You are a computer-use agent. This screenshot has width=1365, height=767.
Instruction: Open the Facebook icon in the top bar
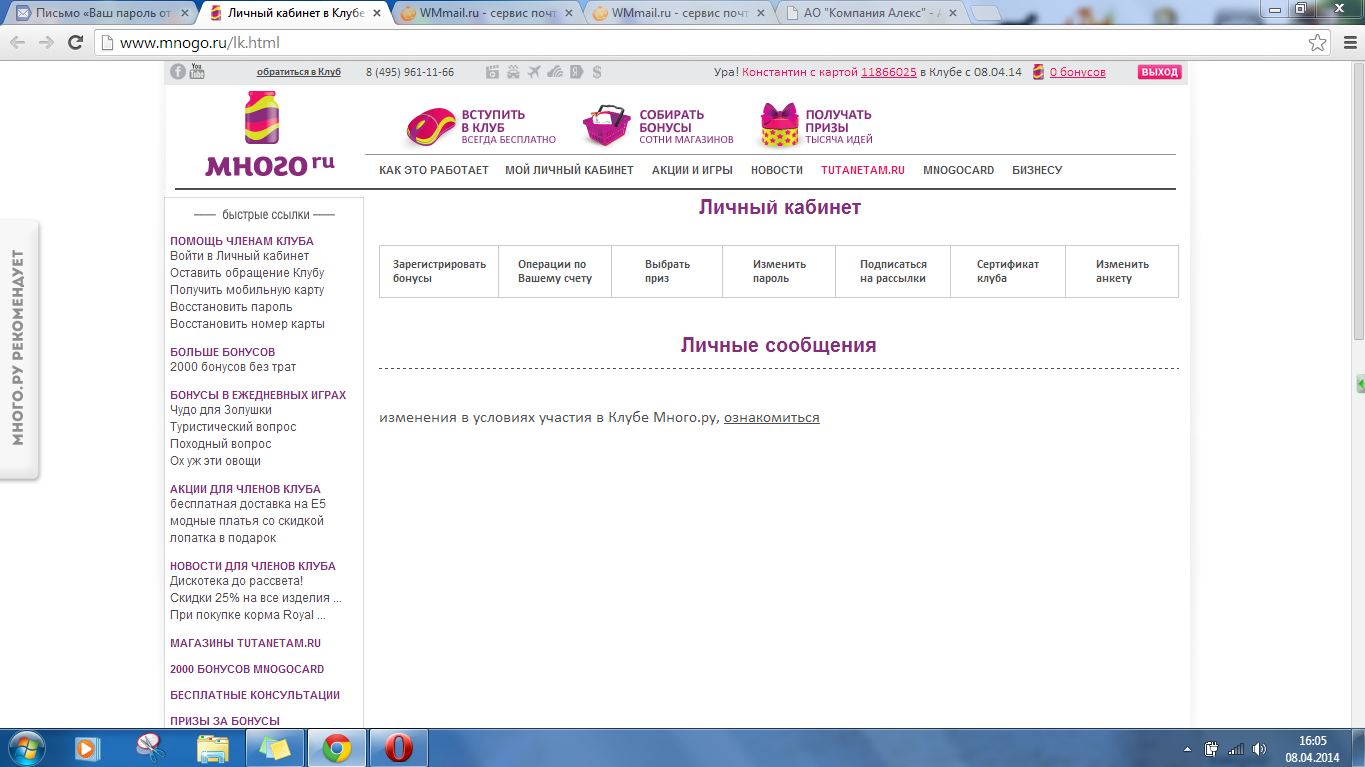pyautogui.click(x=178, y=72)
